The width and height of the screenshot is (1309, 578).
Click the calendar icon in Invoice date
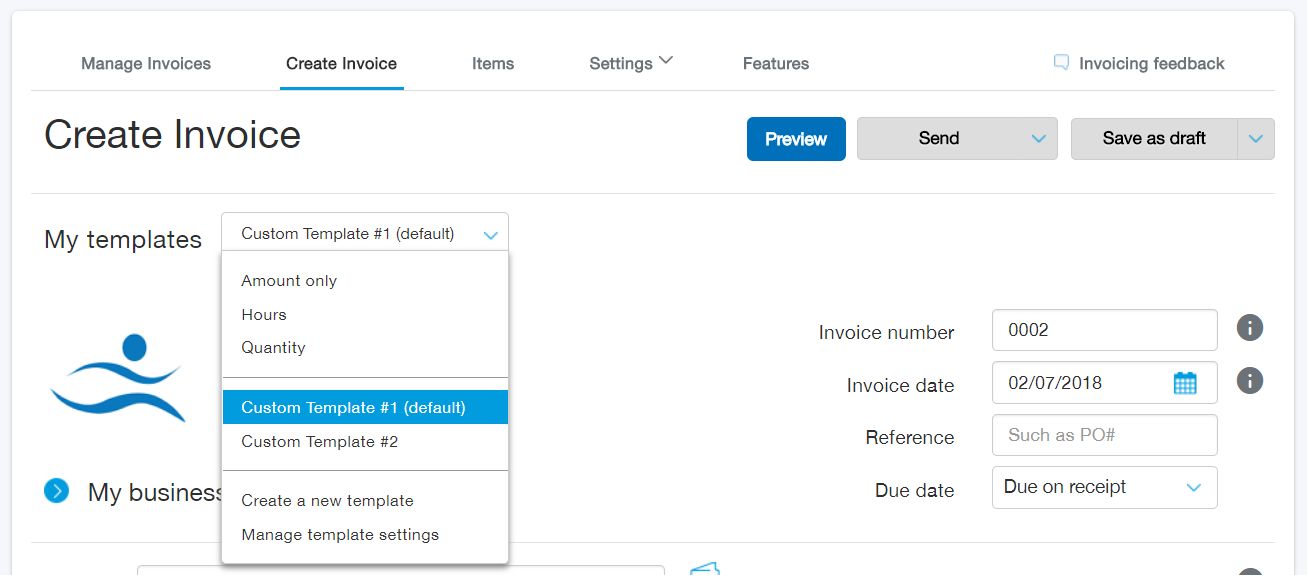tap(1184, 383)
